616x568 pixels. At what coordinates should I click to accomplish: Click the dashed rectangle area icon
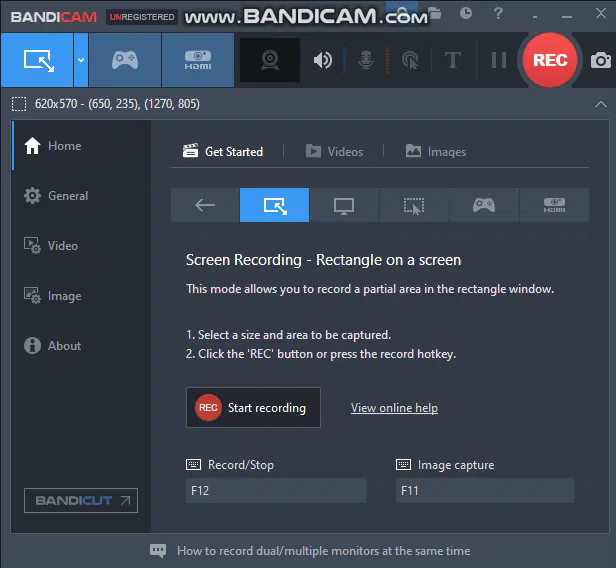pos(19,104)
